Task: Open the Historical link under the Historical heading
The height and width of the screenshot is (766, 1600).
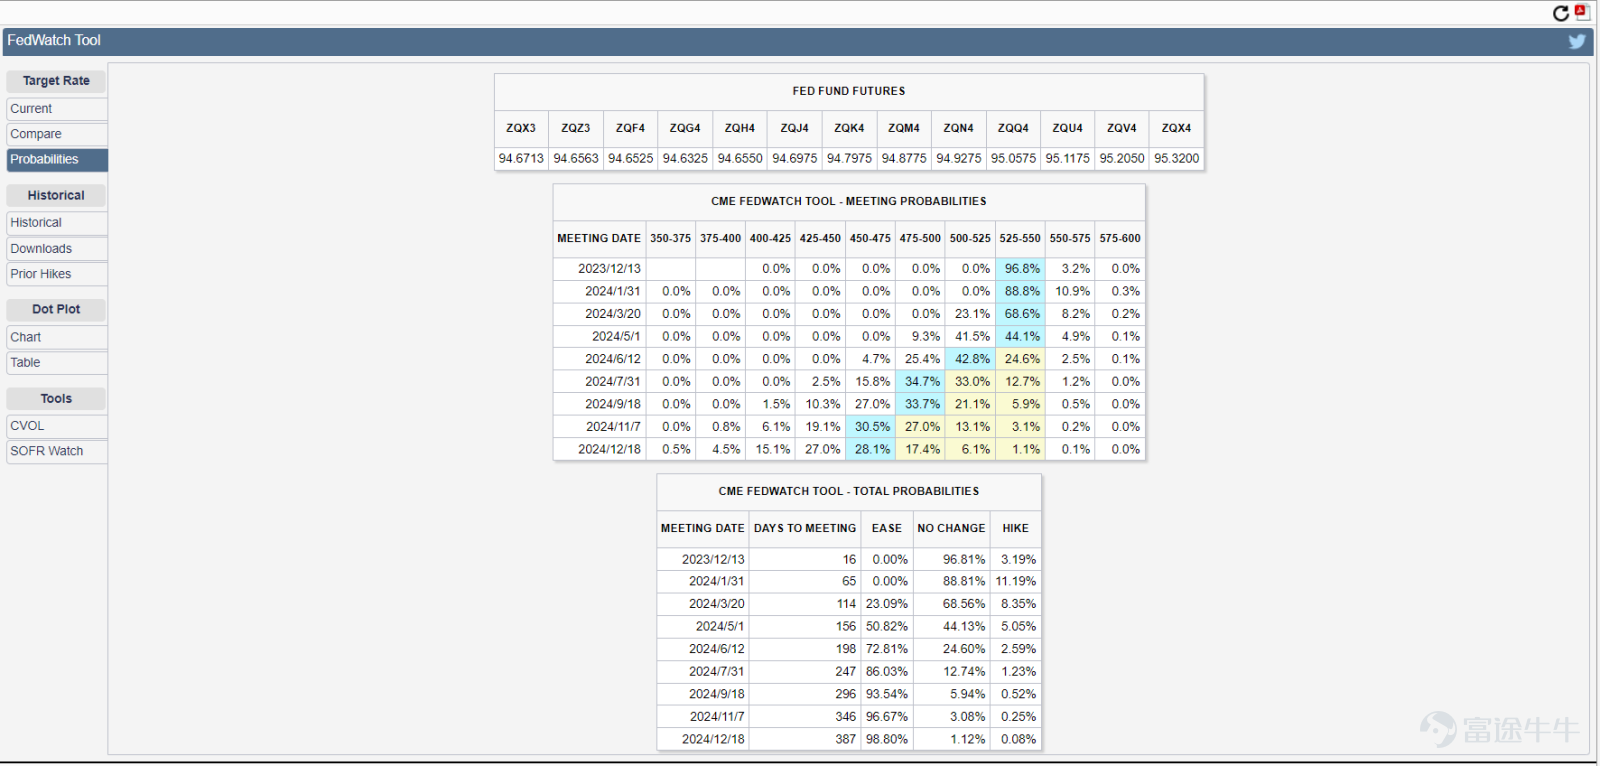Action: 57,223
